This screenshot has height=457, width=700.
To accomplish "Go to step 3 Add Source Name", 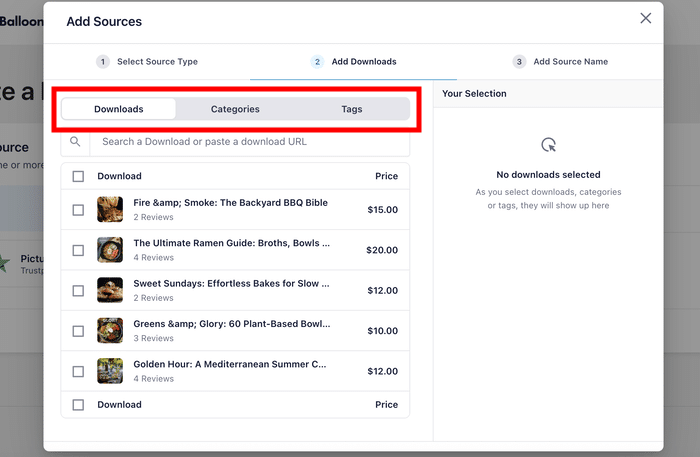I will click(560, 62).
